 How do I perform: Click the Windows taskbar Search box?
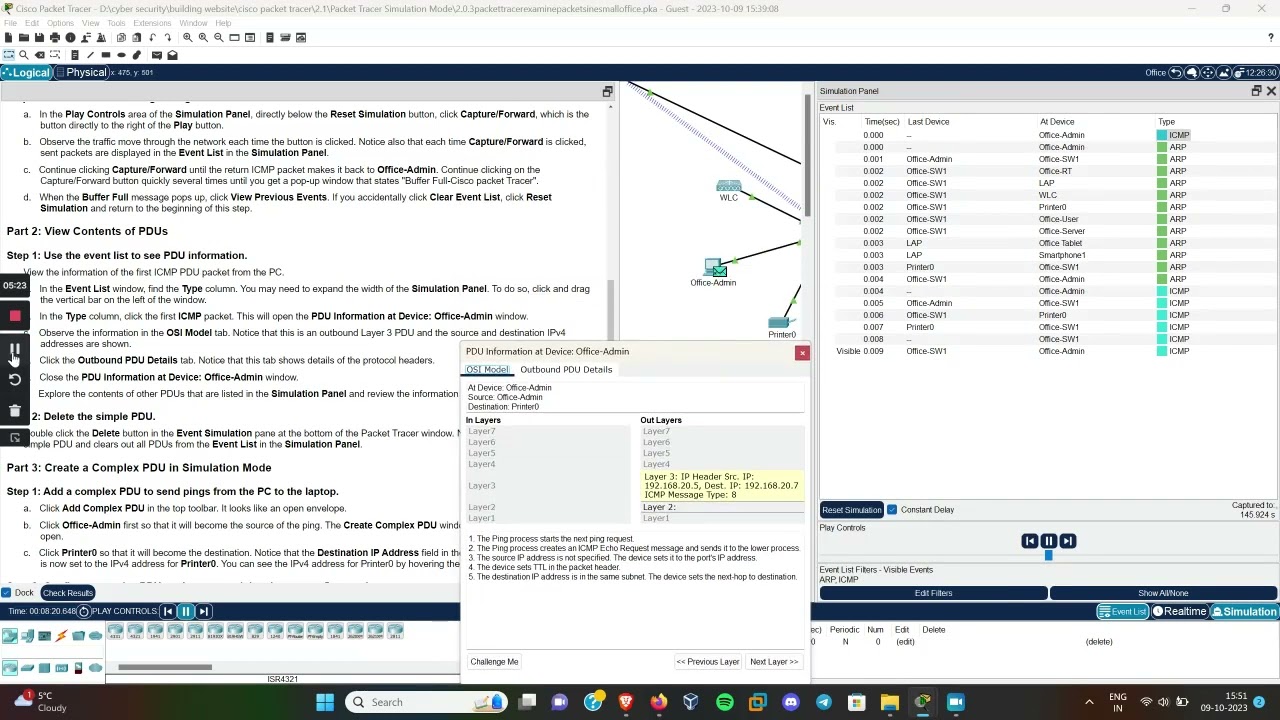pos(425,702)
